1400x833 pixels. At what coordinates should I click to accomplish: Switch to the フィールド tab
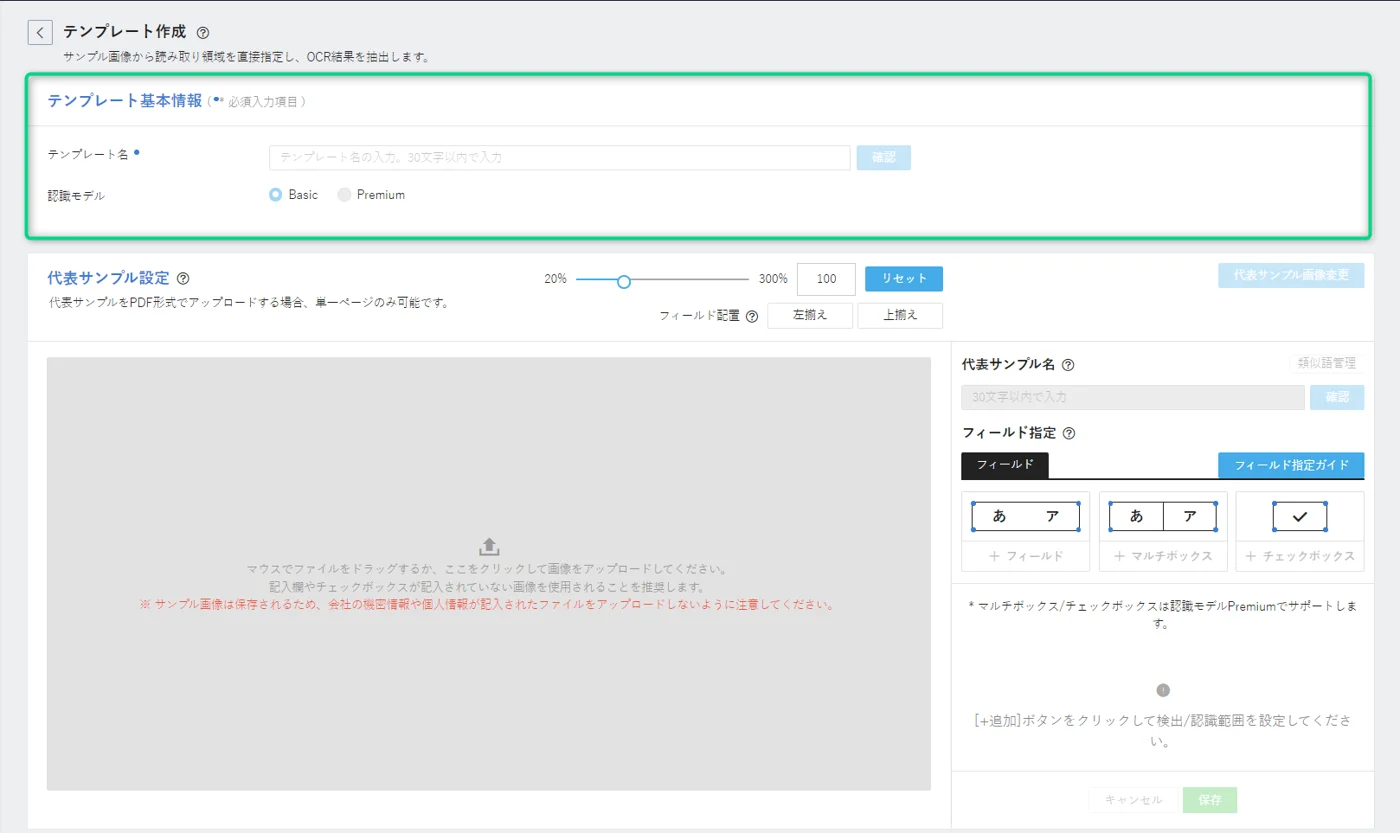pyautogui.click(x=1004, y=465)
